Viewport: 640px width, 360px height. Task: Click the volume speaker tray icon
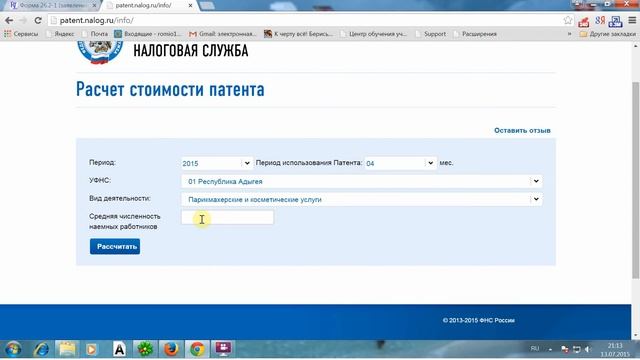[x=588, y=349]
